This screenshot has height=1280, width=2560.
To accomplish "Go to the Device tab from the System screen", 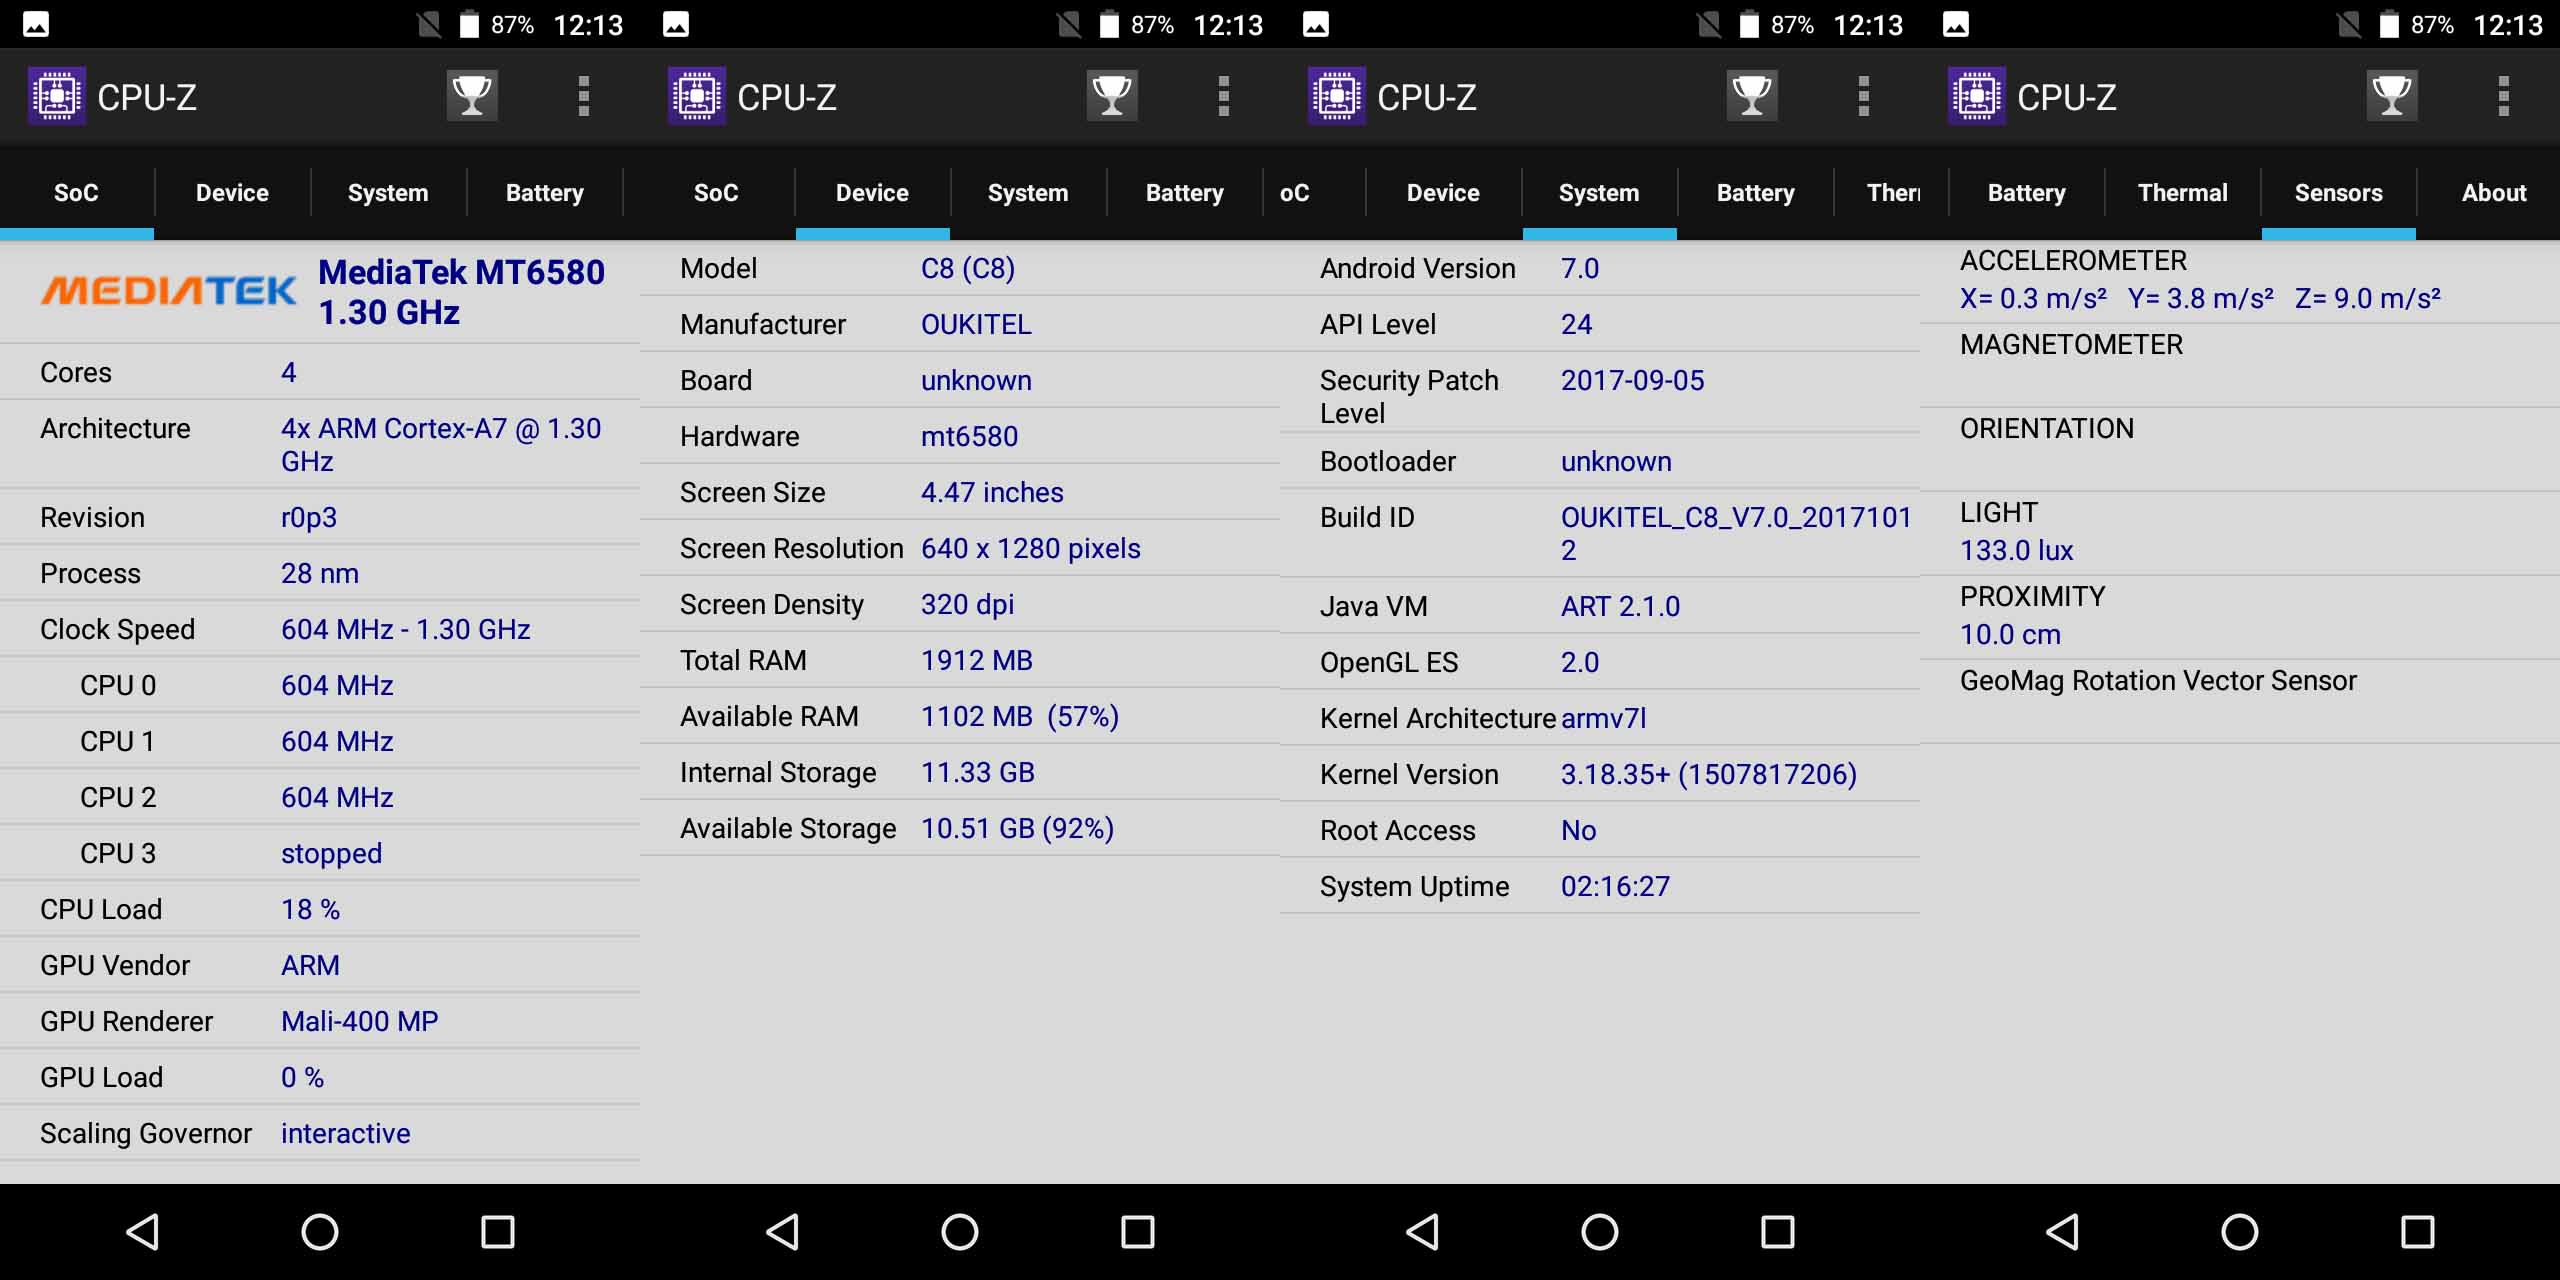I will pos(1443,193).
